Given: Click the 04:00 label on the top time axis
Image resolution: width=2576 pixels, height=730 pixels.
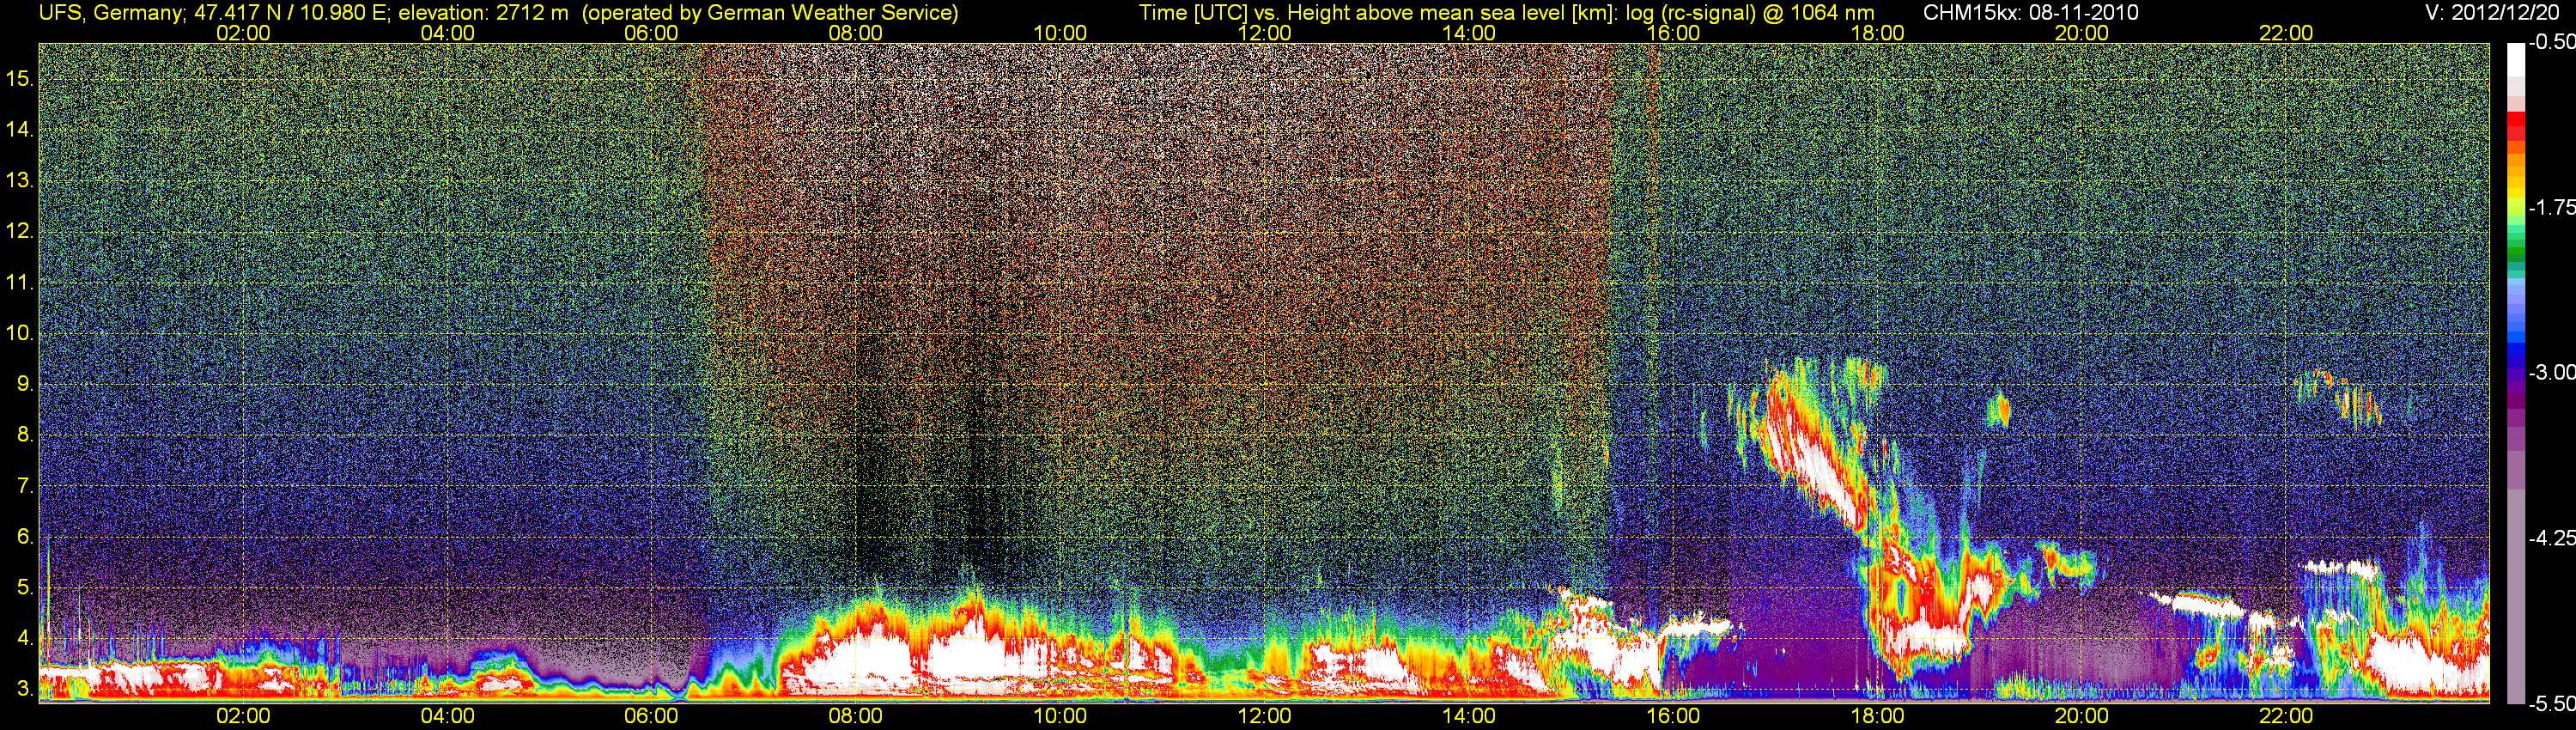Looking at the screenshot, I should point(447,32).
